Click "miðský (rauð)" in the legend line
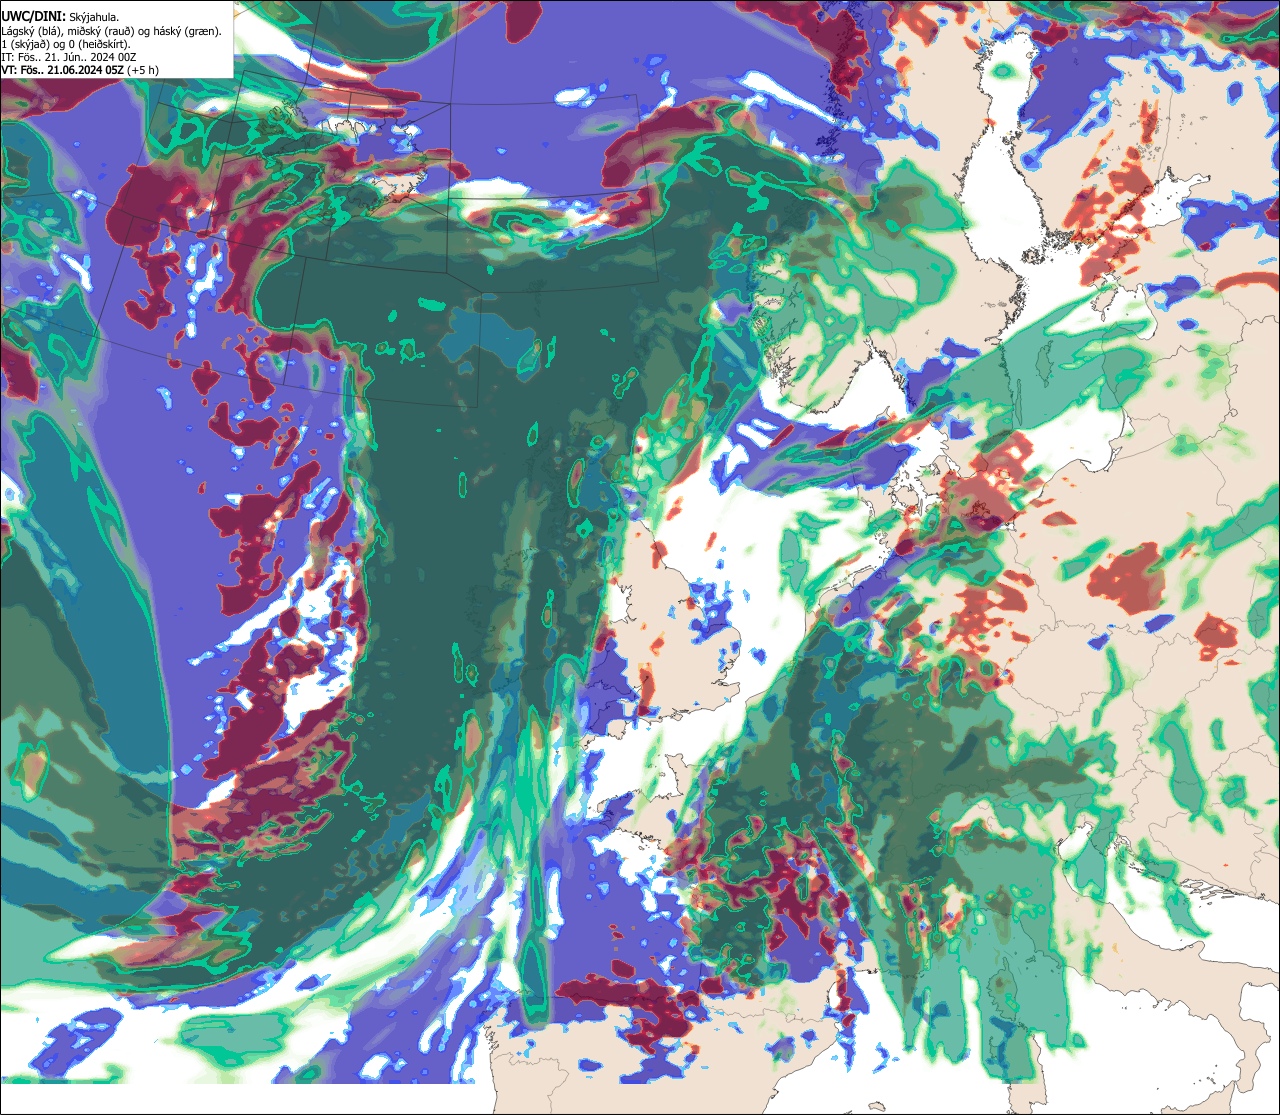Image resolution: width=1280 pixels, height=1115 pixels. pos(101,32)
